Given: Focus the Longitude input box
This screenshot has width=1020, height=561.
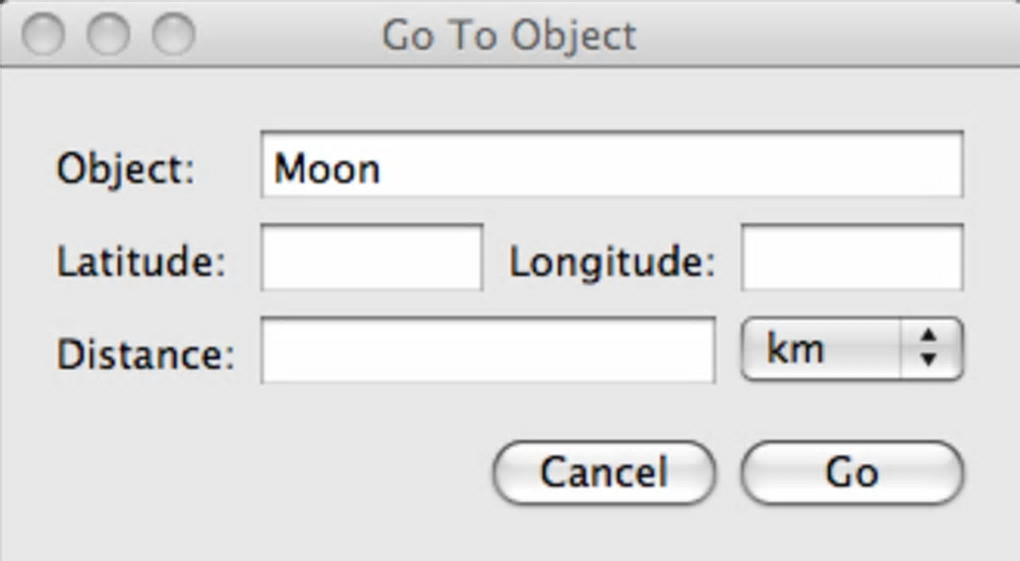Looking at the screenshot, I should 852,258.
